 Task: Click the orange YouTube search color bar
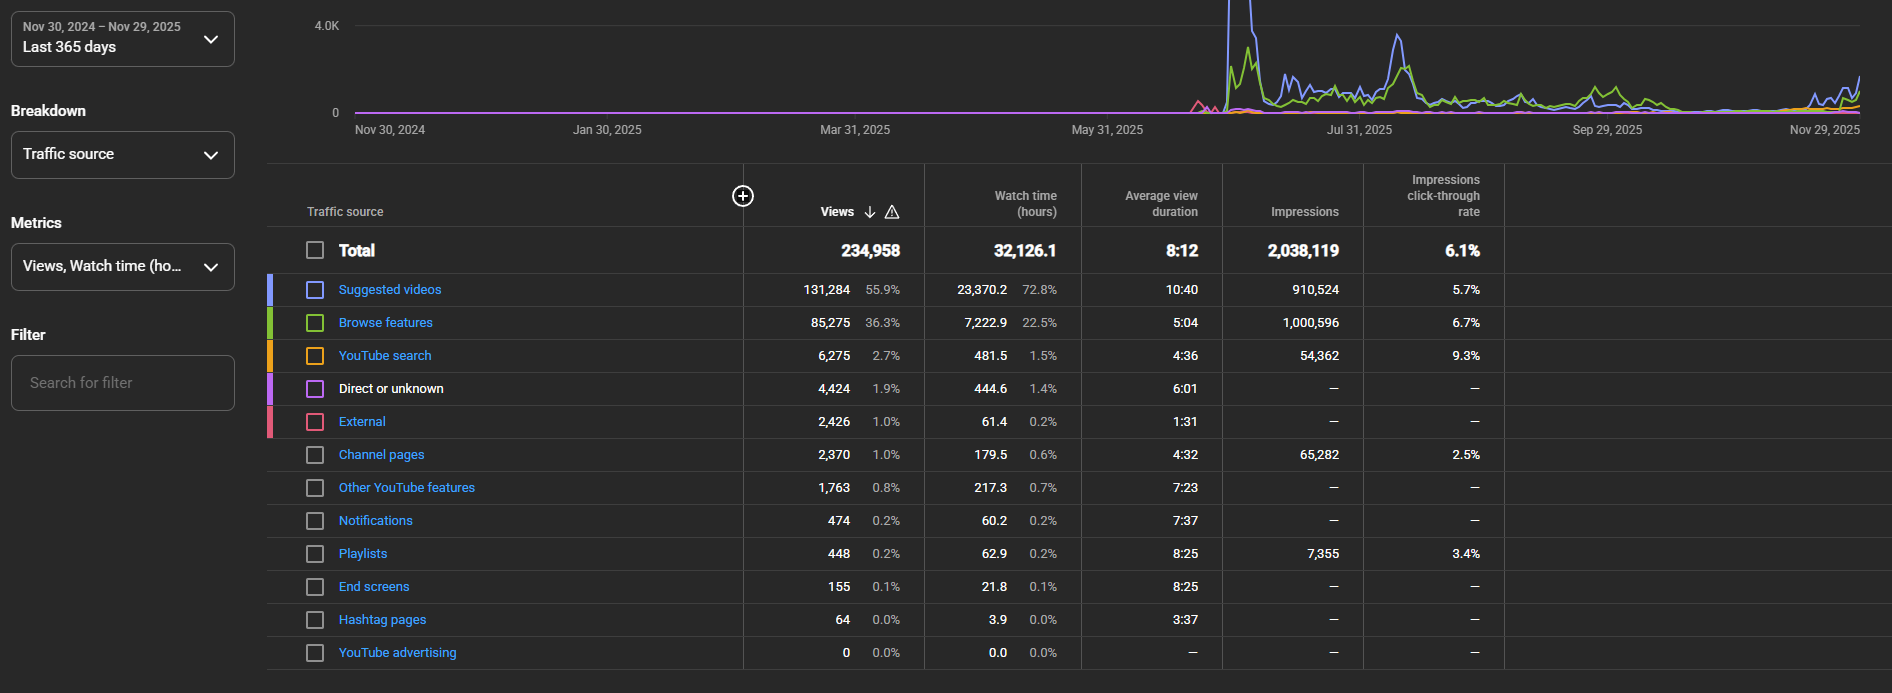(x=270, y=356)
